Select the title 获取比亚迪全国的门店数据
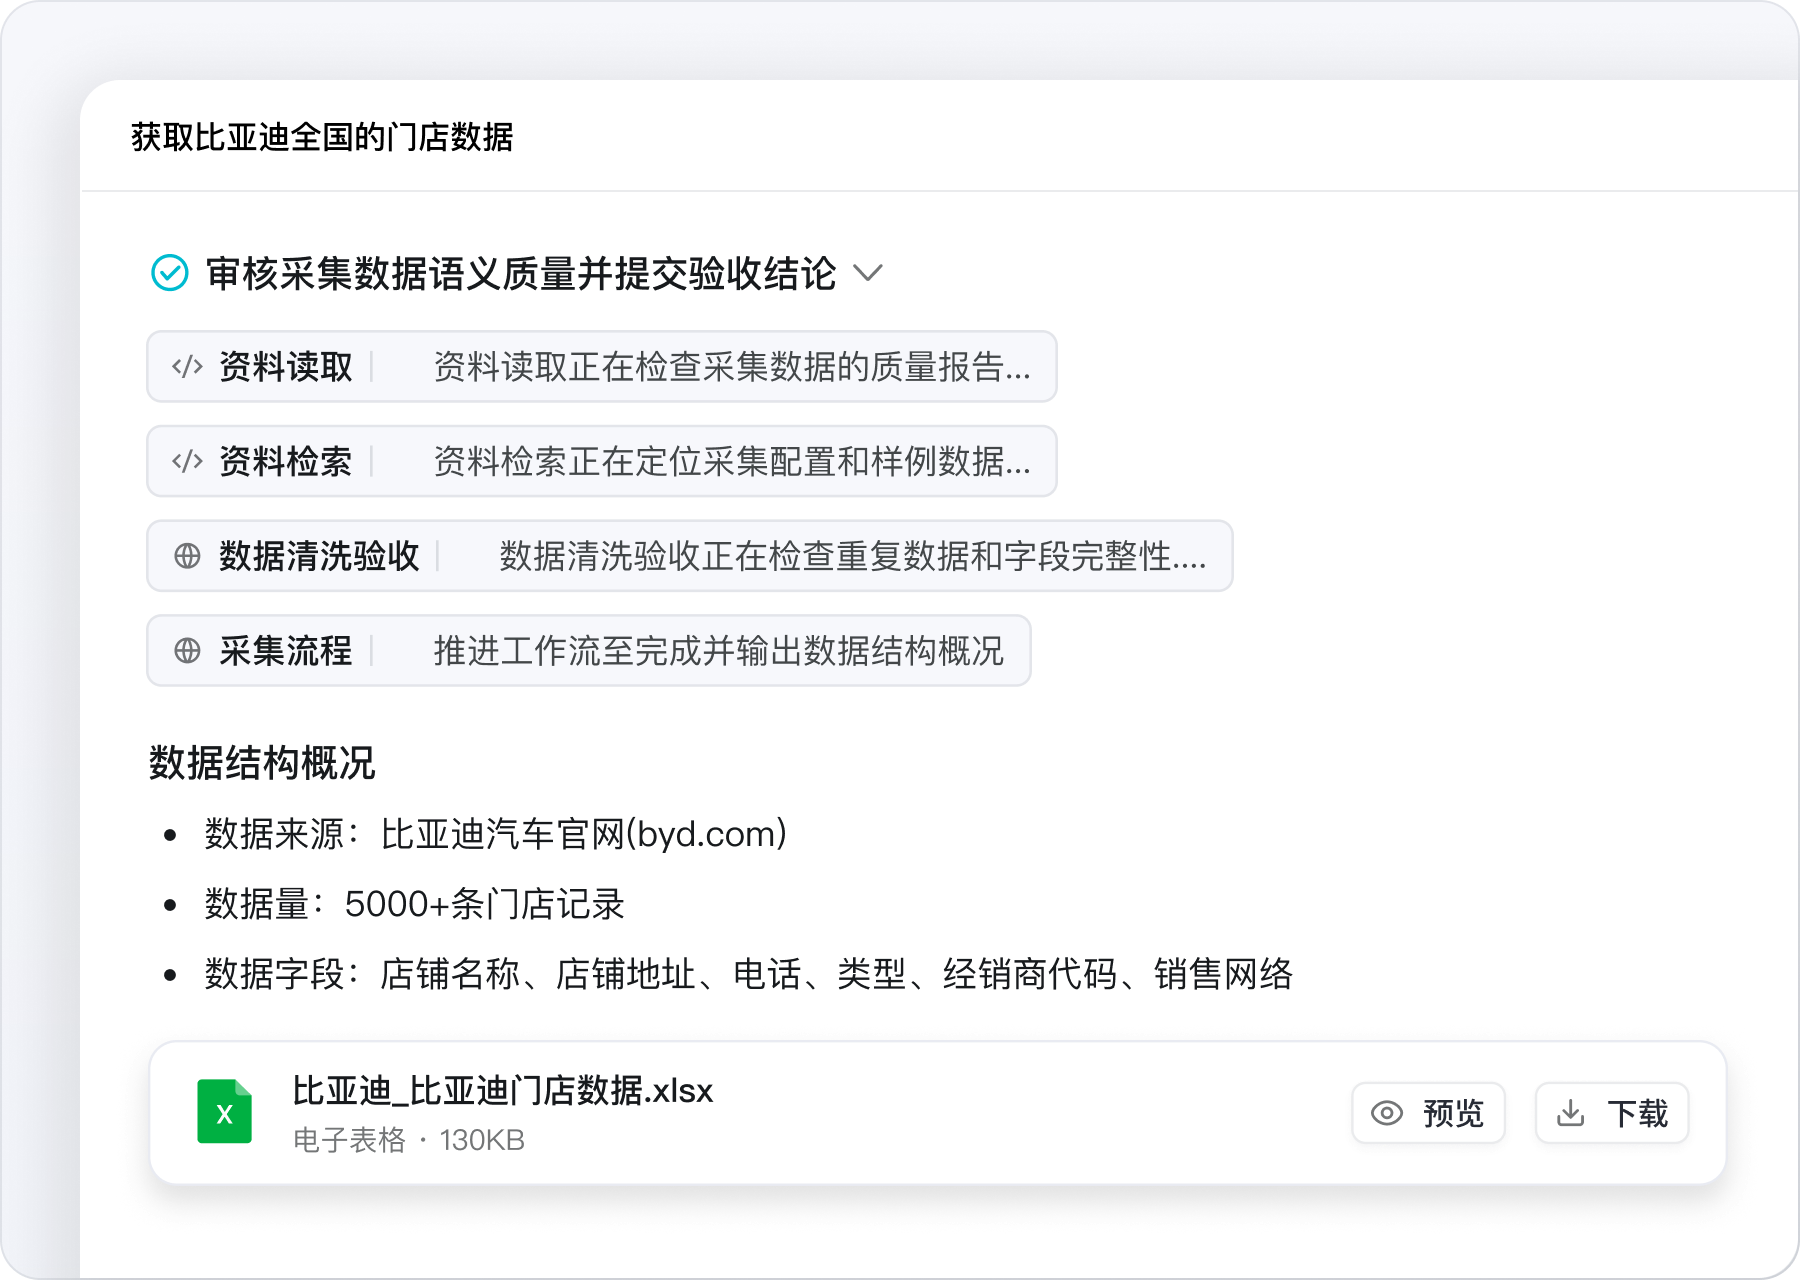 (322, 137)
